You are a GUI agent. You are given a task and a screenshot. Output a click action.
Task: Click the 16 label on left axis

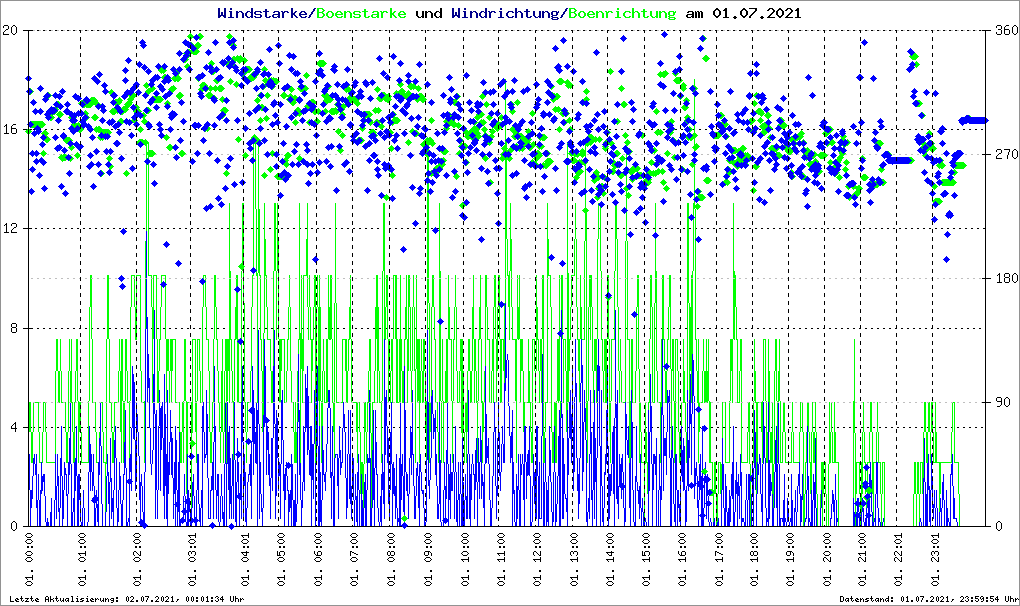click(12, 130)
